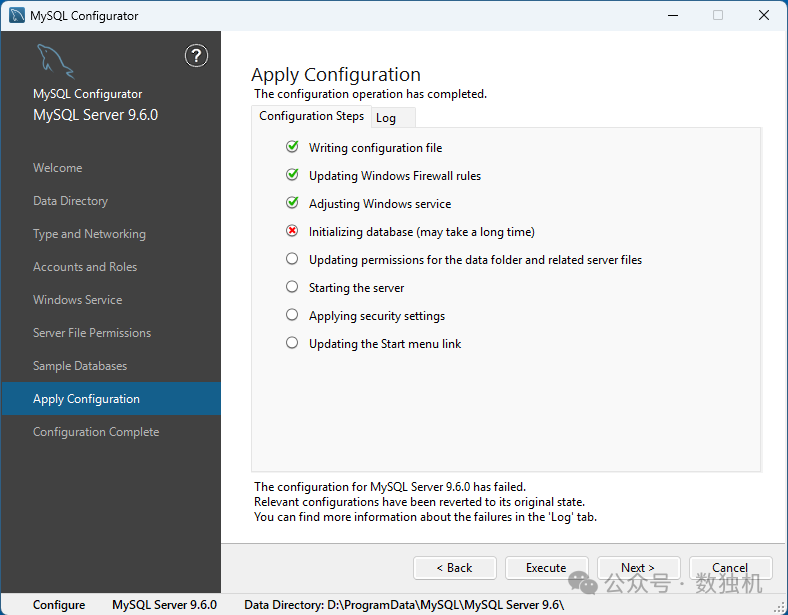Click empty status circle beside Applying security settings
This screenshot has width=788, height=615.
point(292,315)
